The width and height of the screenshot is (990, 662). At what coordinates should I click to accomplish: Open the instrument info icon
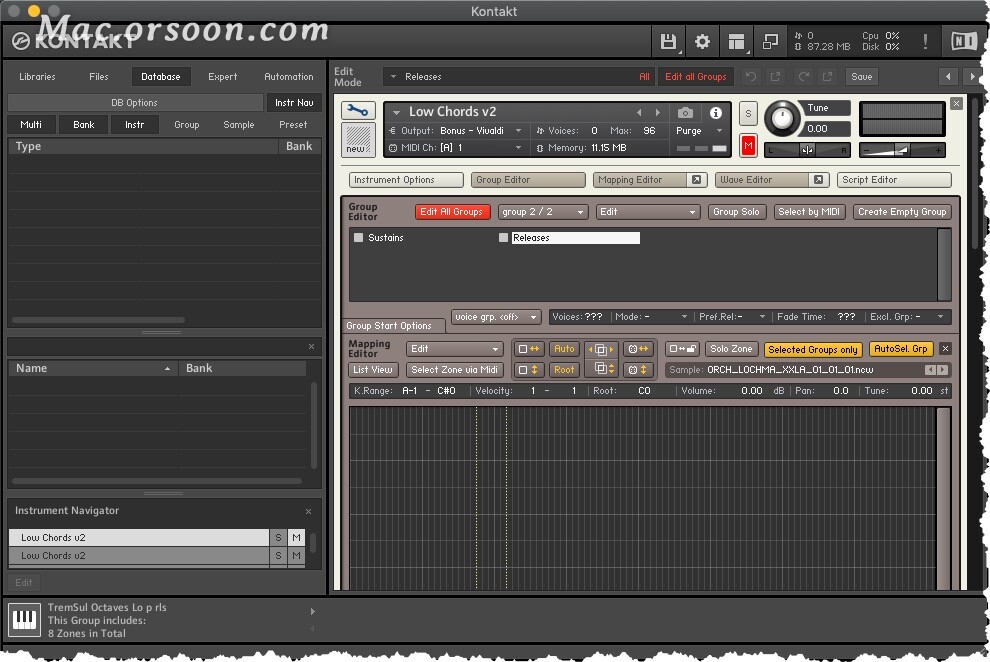(715, 113)
